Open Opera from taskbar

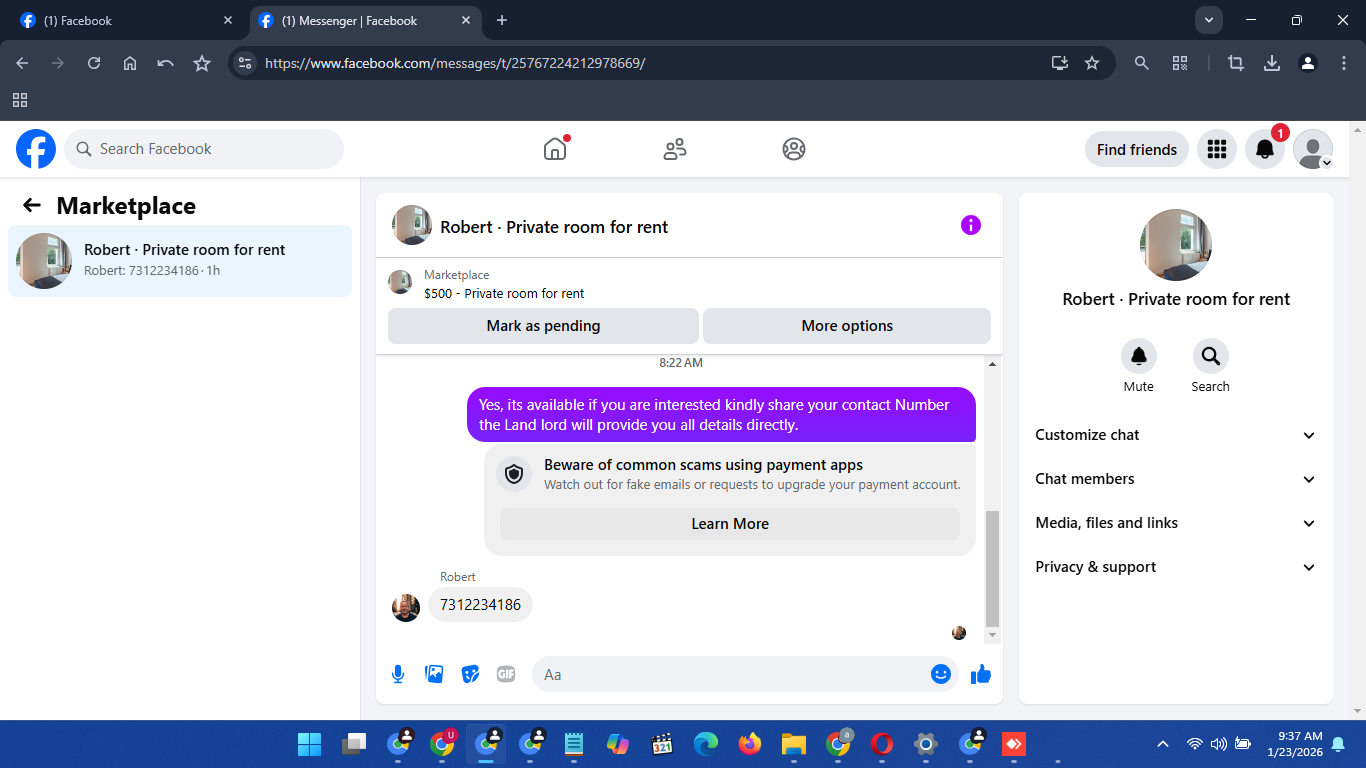click(x=881, y=744)
